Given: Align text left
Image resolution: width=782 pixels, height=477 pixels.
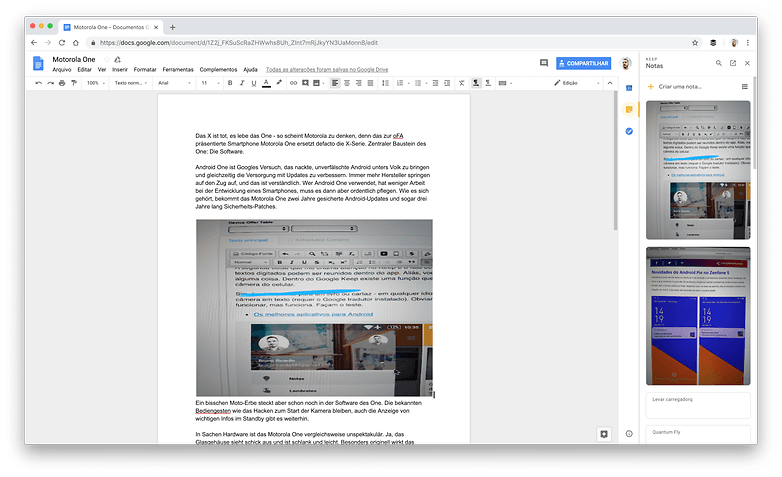Looking at the screenshot, I should pyautogui.click(x=335, y=83).
